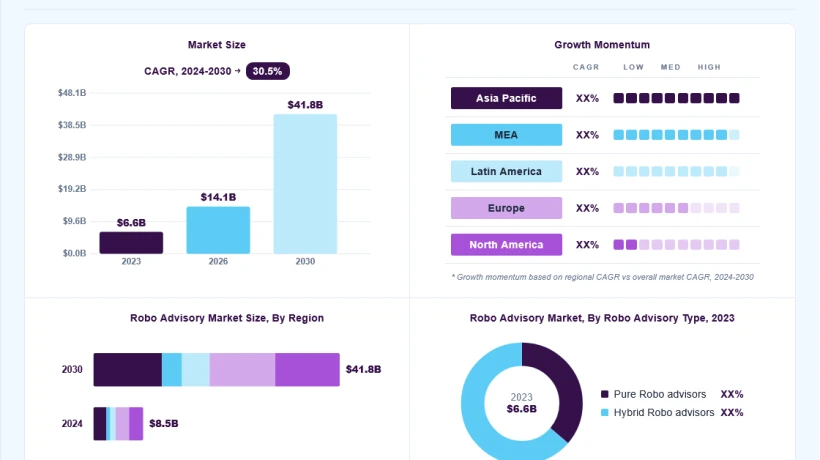Click the 30.5% CAGR badge
The width and height of the screenshot is (820, 460).
click(267, 71)
